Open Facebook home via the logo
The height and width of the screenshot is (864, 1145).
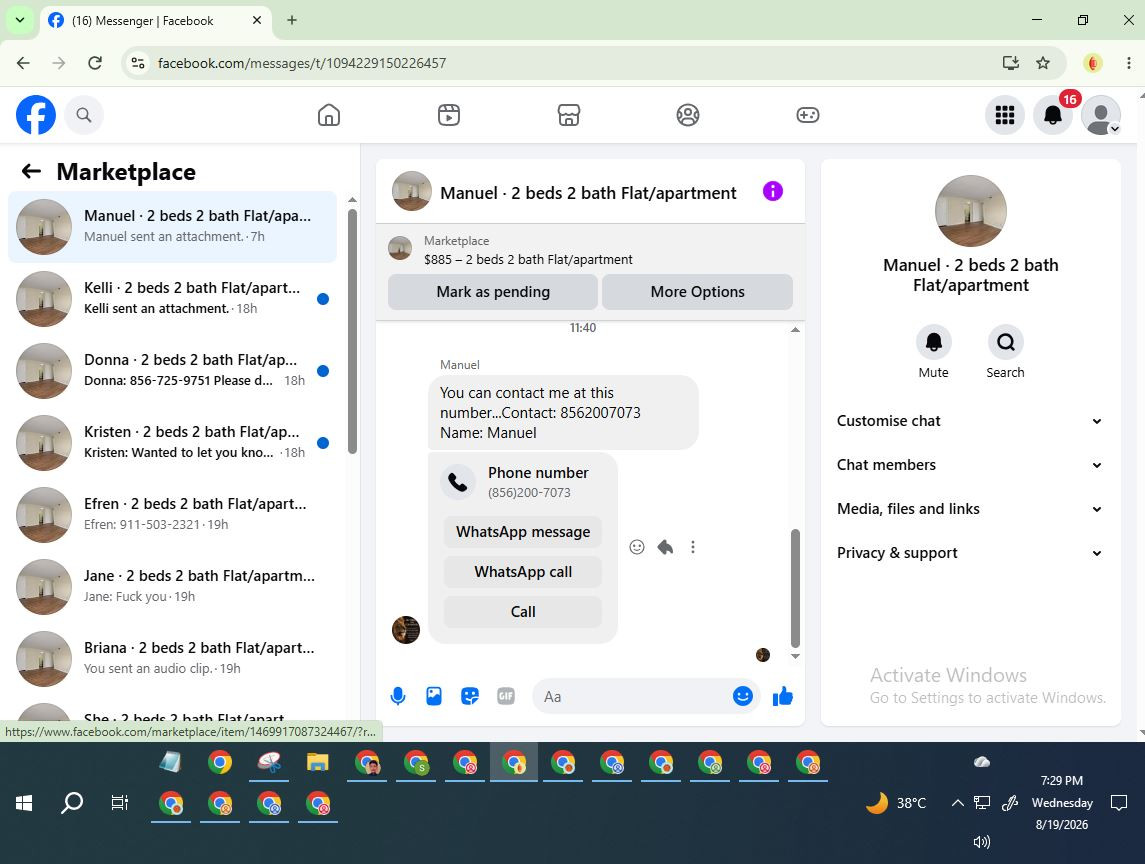pyautogui.click(x=36, y=115)
